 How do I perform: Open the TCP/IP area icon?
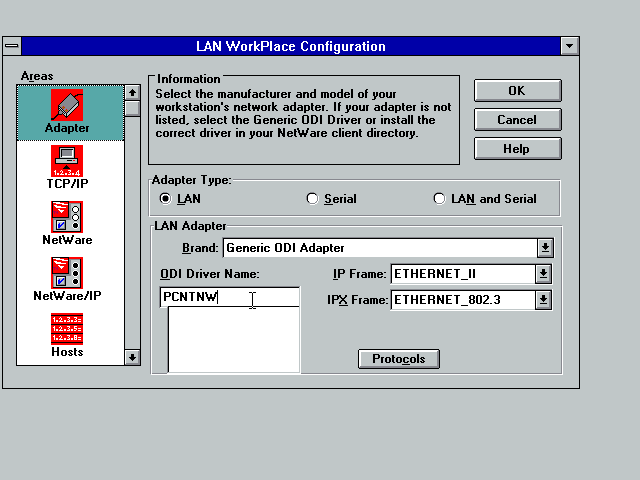click(x=67, y=161)
